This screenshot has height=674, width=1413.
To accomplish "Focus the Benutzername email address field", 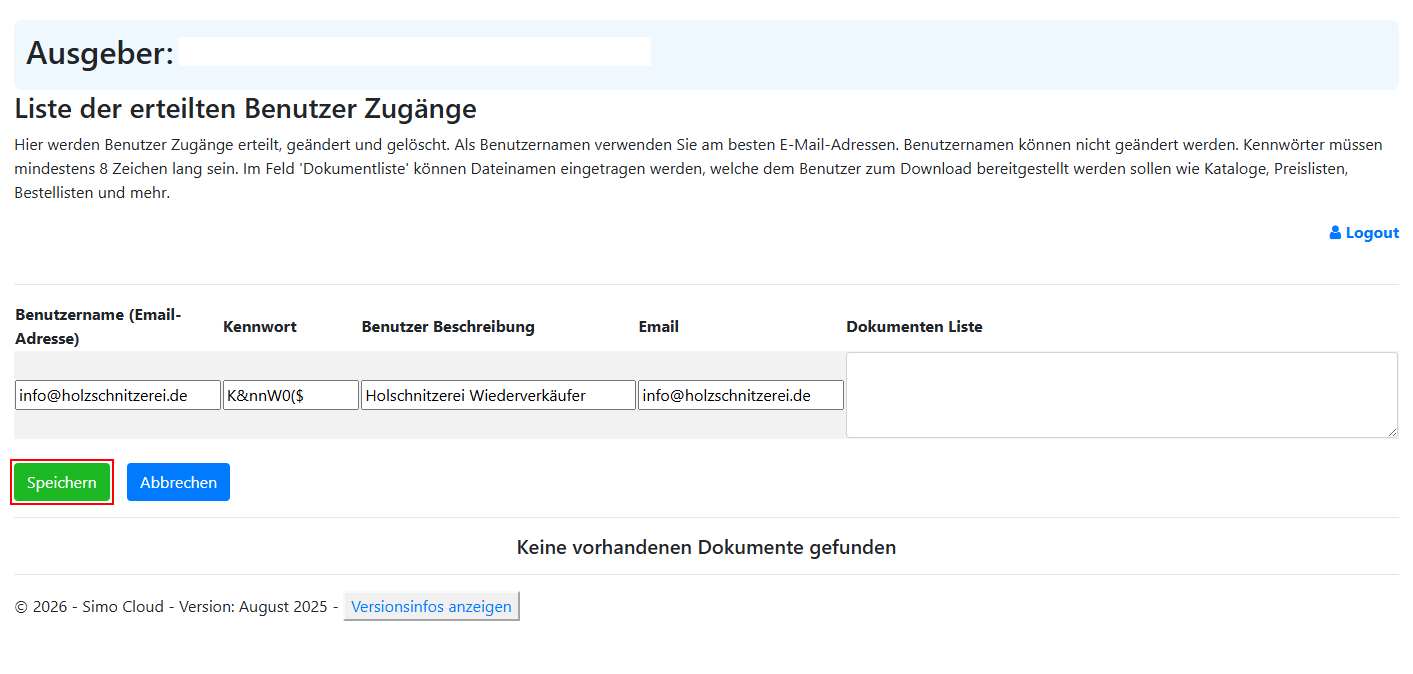I will point(118,395).
